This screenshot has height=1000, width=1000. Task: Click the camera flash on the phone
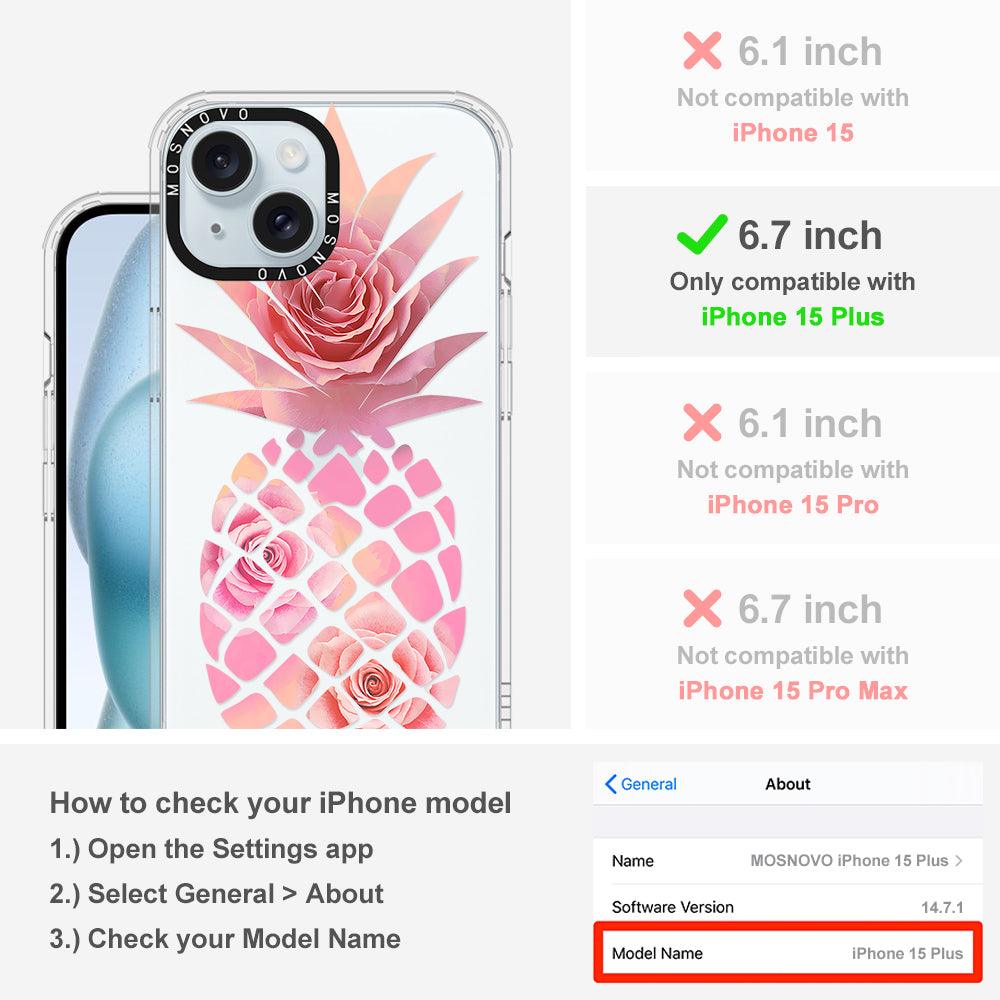(291, 154)
